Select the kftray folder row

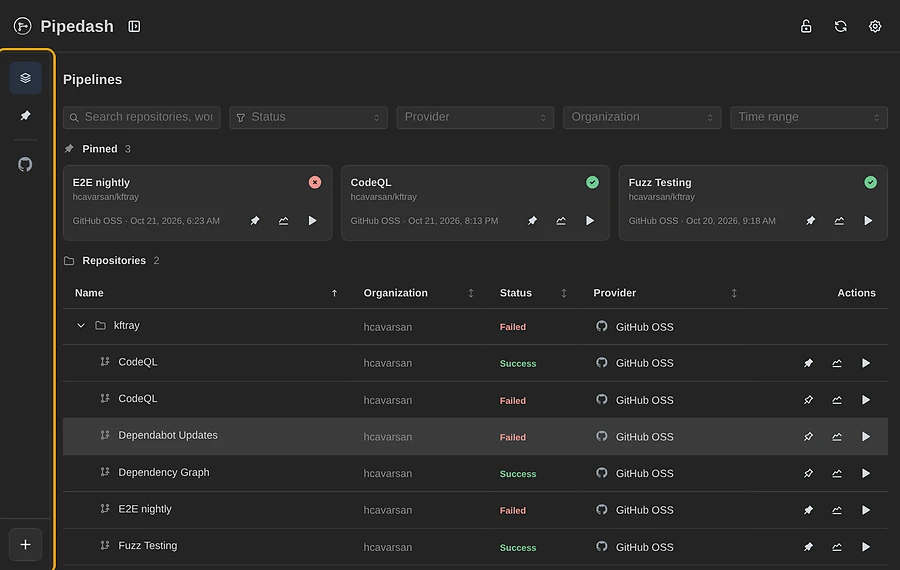(x=475, y=327)
